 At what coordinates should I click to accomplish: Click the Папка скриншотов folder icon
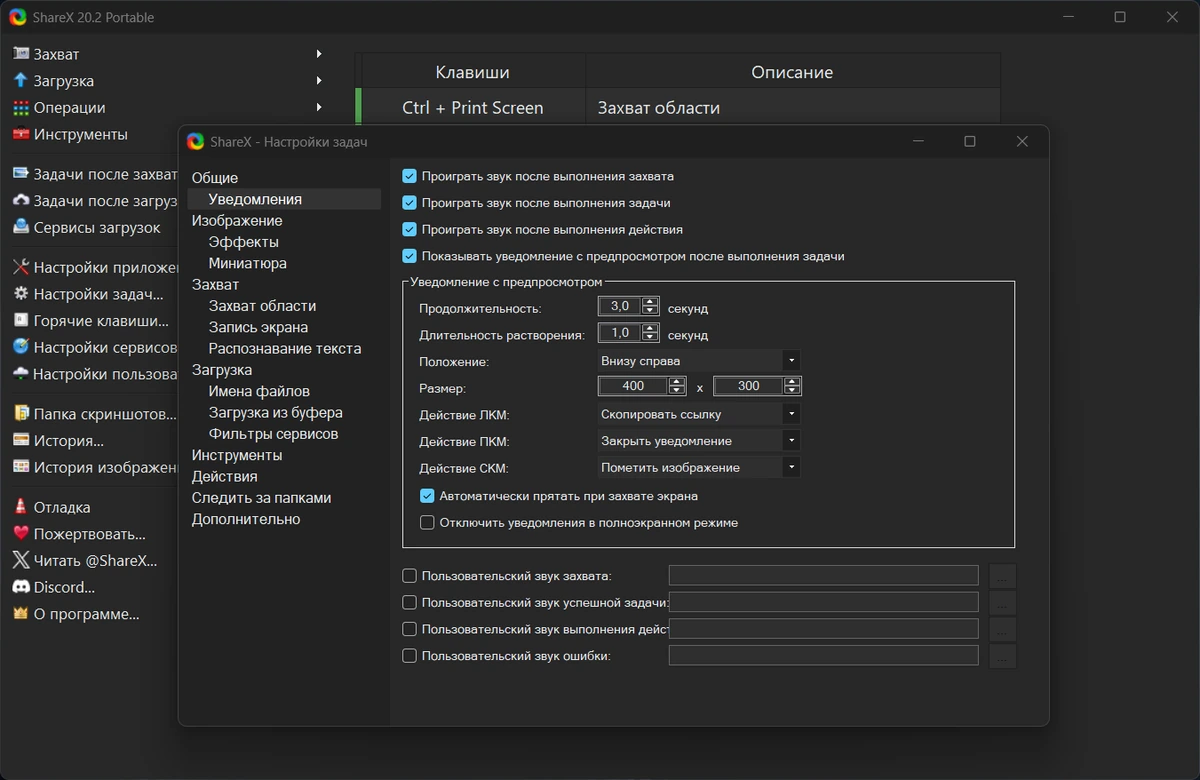[20, 414]
